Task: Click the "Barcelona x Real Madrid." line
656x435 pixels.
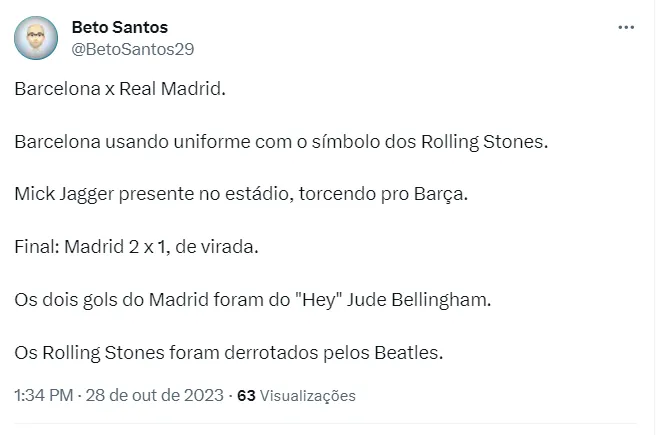Action: (121, 90)
